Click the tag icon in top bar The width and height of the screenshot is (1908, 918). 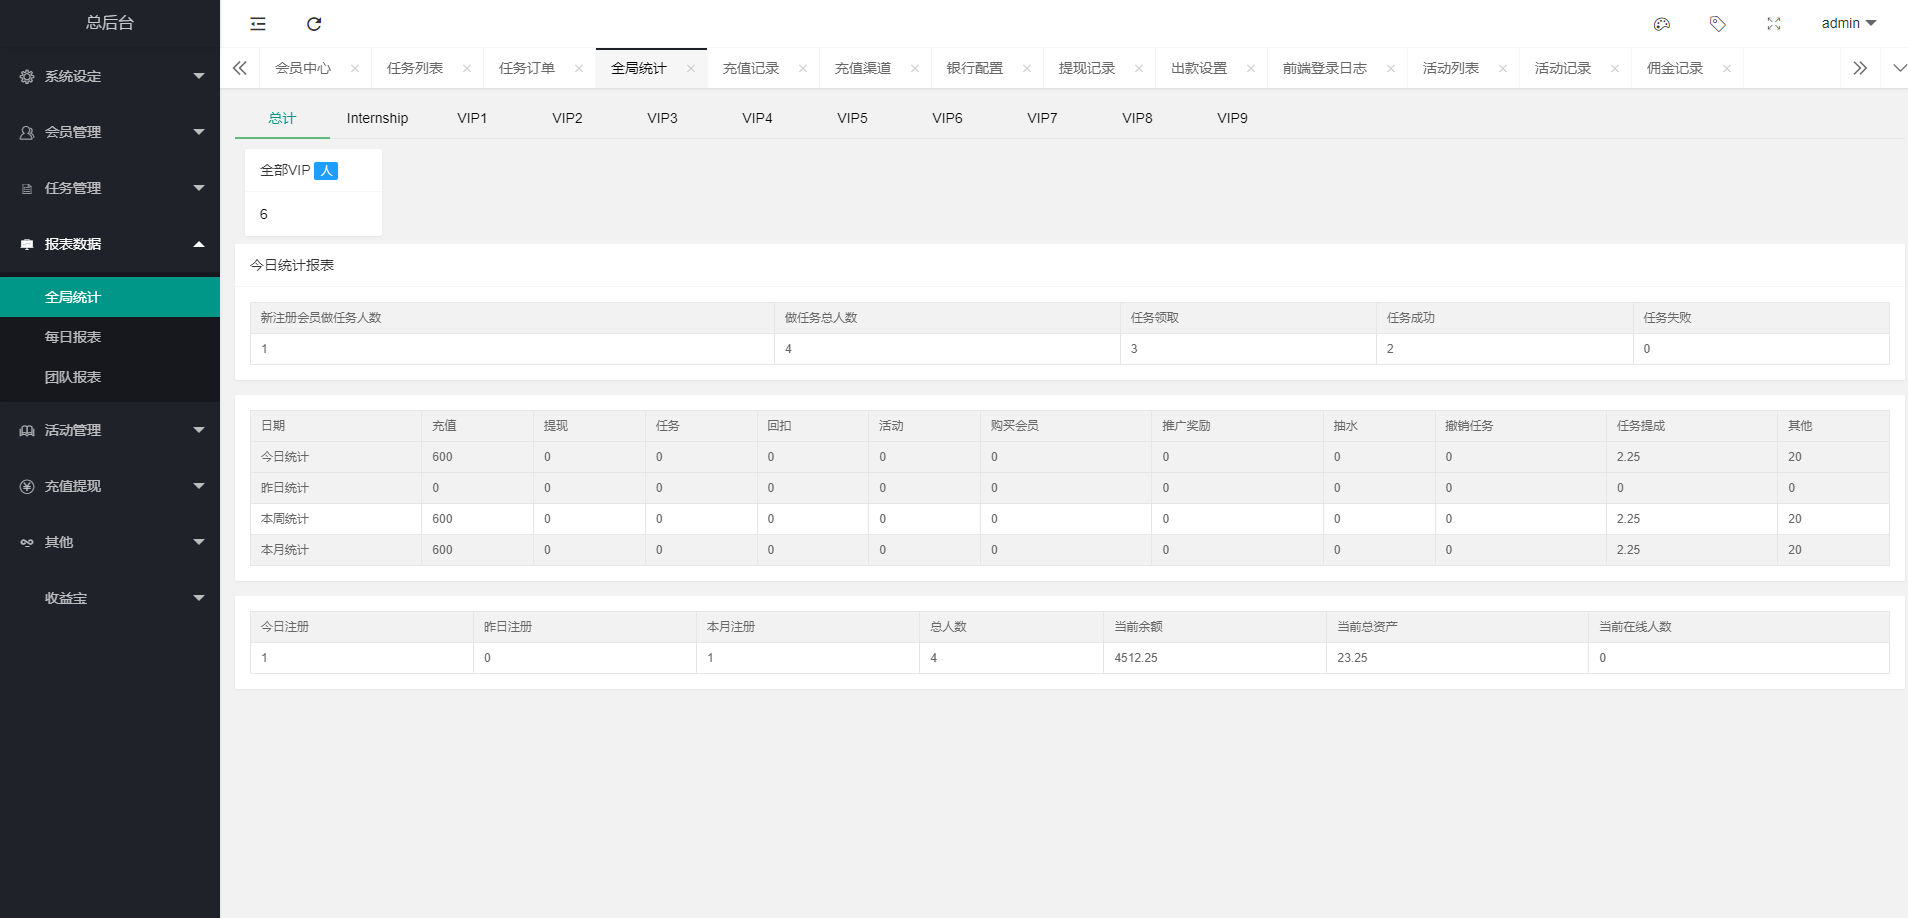[1719, 23]
